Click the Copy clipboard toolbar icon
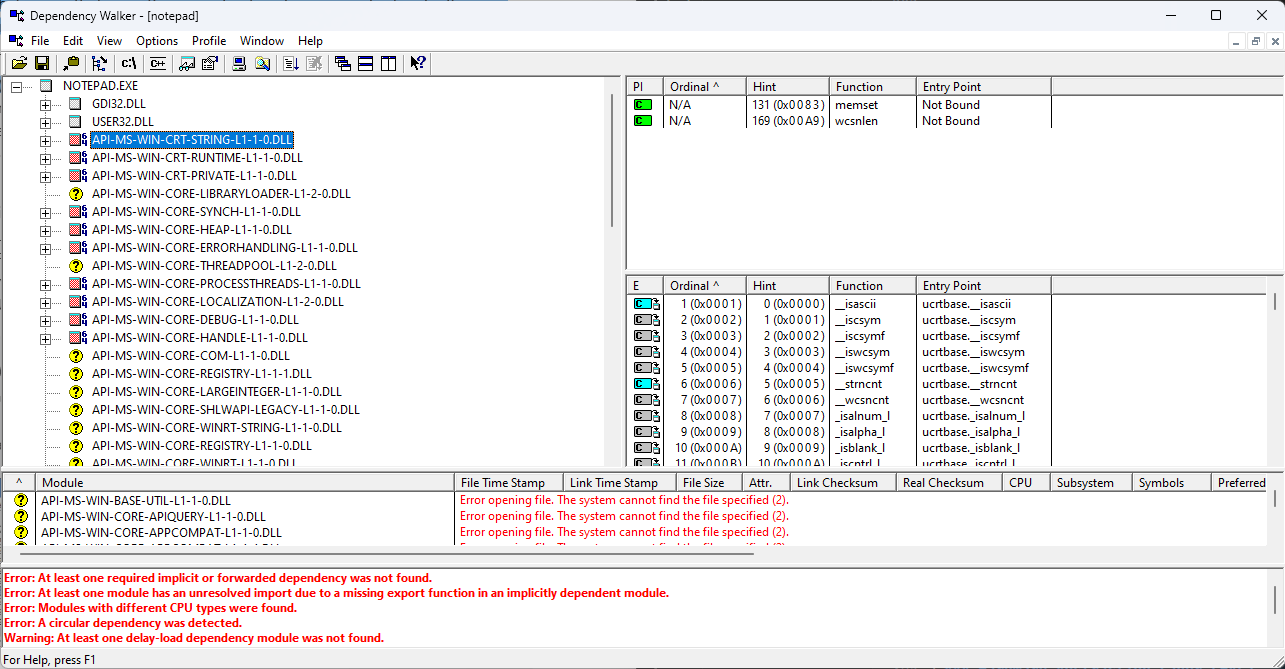The image size is (1285, 669). click(71, 63)
